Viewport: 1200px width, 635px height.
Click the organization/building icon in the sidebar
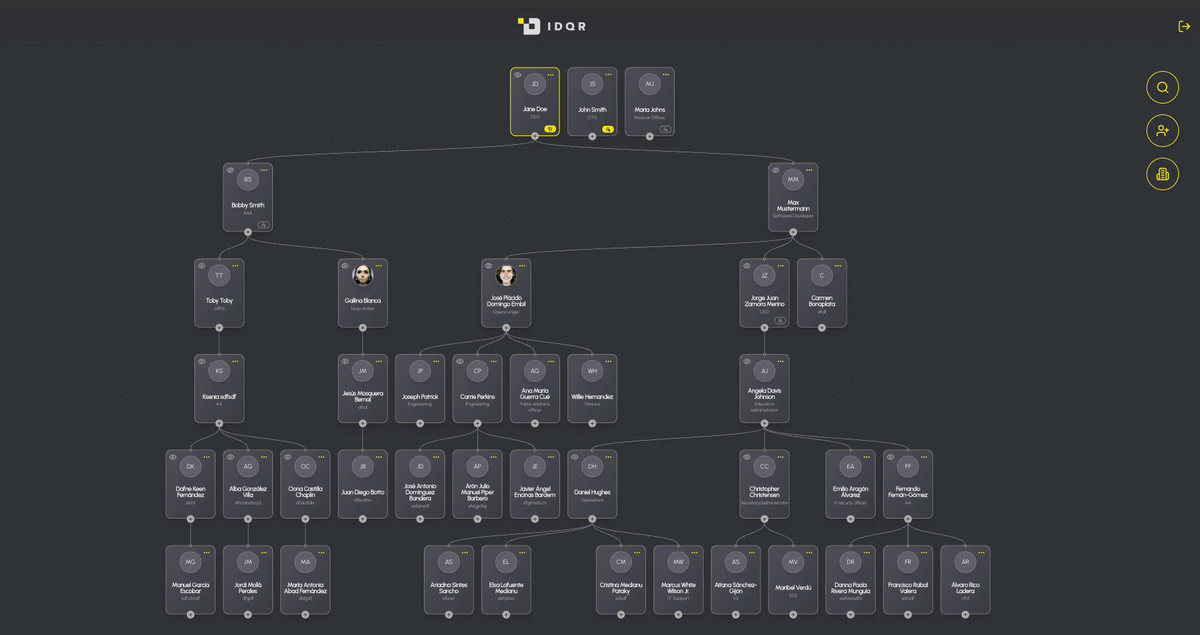1162,174
